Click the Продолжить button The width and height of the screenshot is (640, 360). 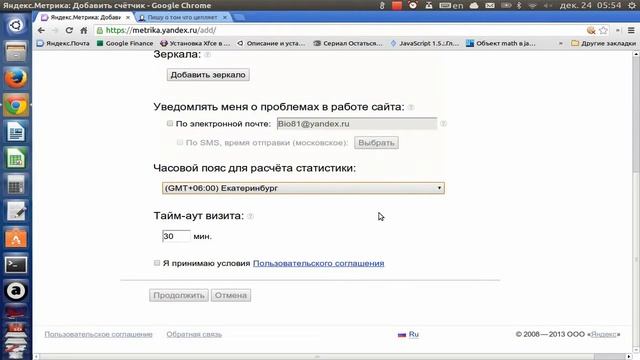pos(179,295)
